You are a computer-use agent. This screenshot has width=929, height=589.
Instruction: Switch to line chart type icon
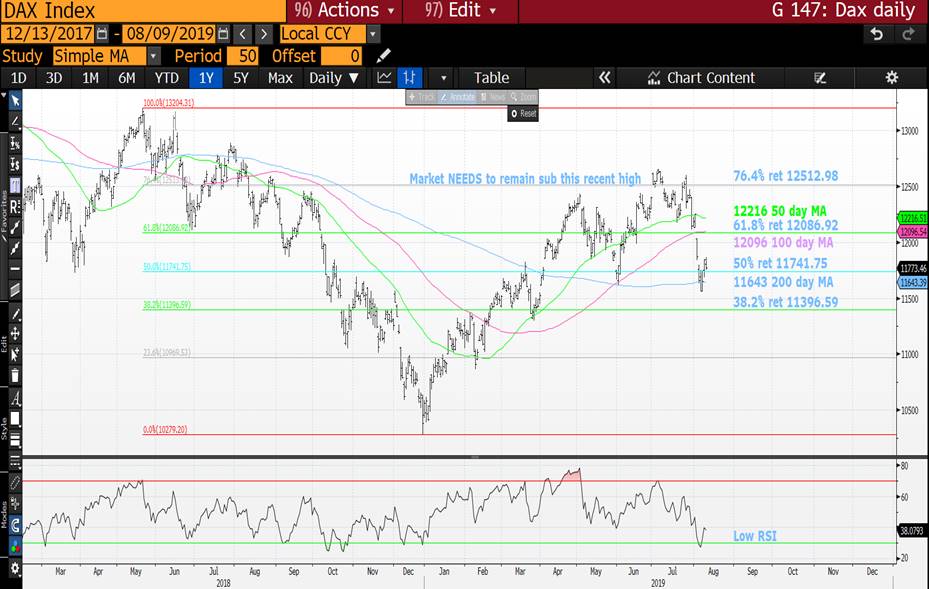click(384, 78)
